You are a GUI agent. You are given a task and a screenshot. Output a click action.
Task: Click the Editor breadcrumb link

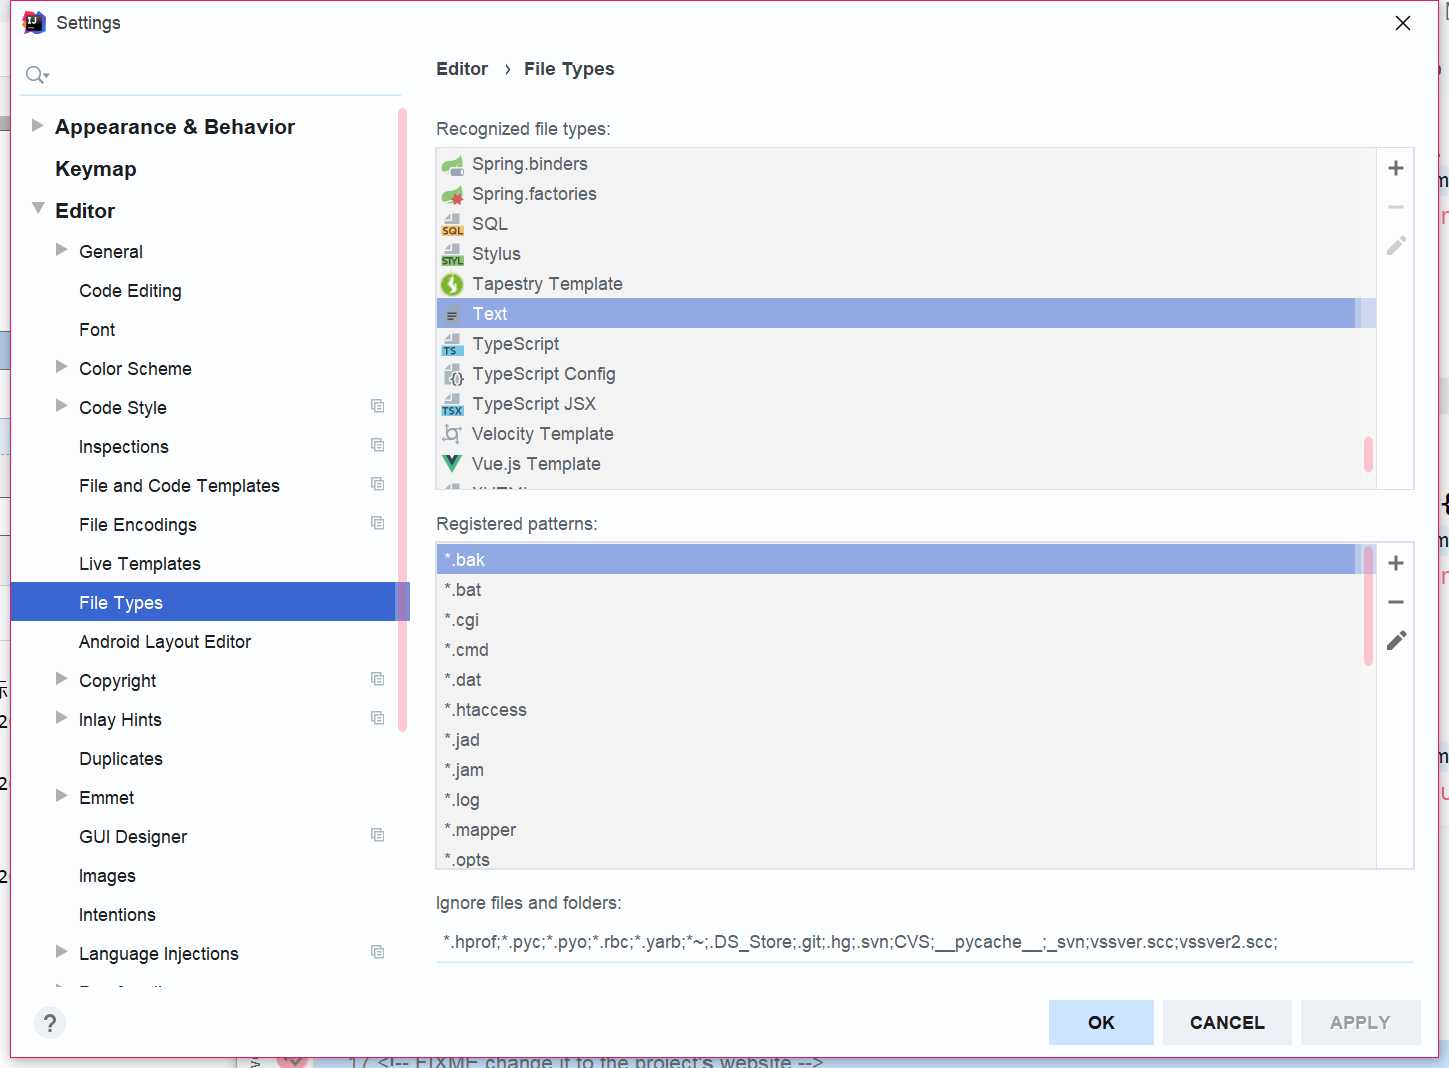point(462,69)
